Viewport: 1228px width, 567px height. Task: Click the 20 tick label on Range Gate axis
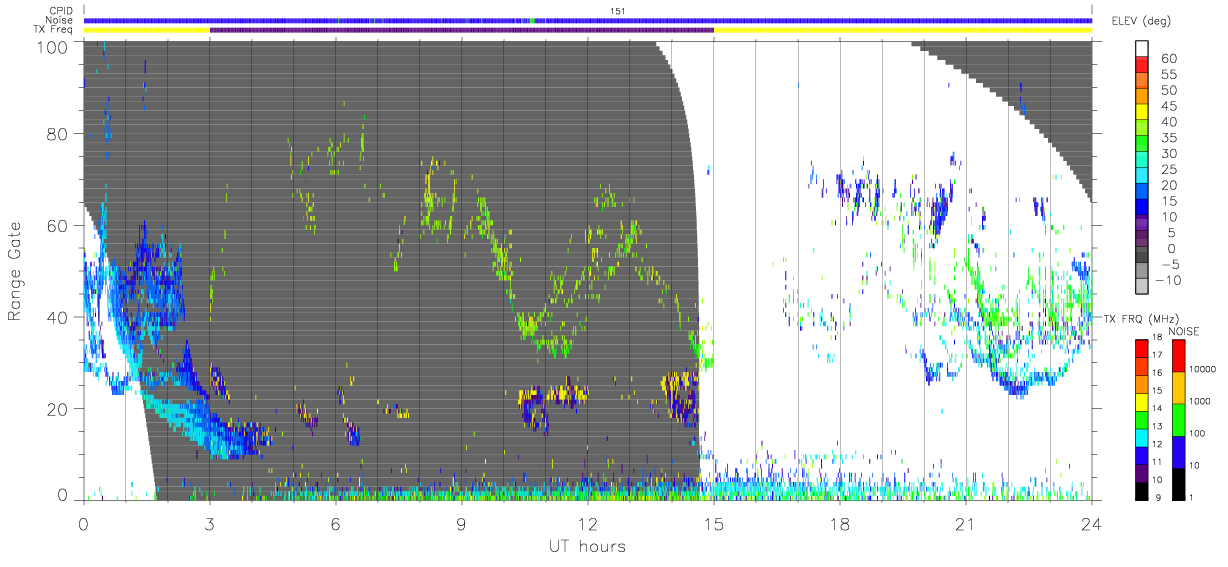pyautogui.click(x=57, y=408)
